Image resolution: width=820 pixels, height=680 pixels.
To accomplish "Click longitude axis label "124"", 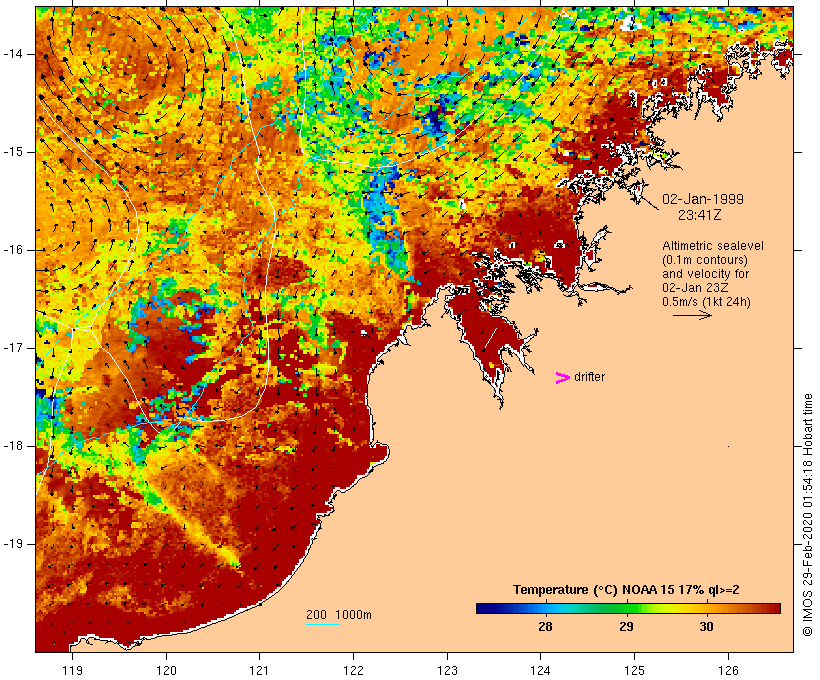I will [541, 670].
